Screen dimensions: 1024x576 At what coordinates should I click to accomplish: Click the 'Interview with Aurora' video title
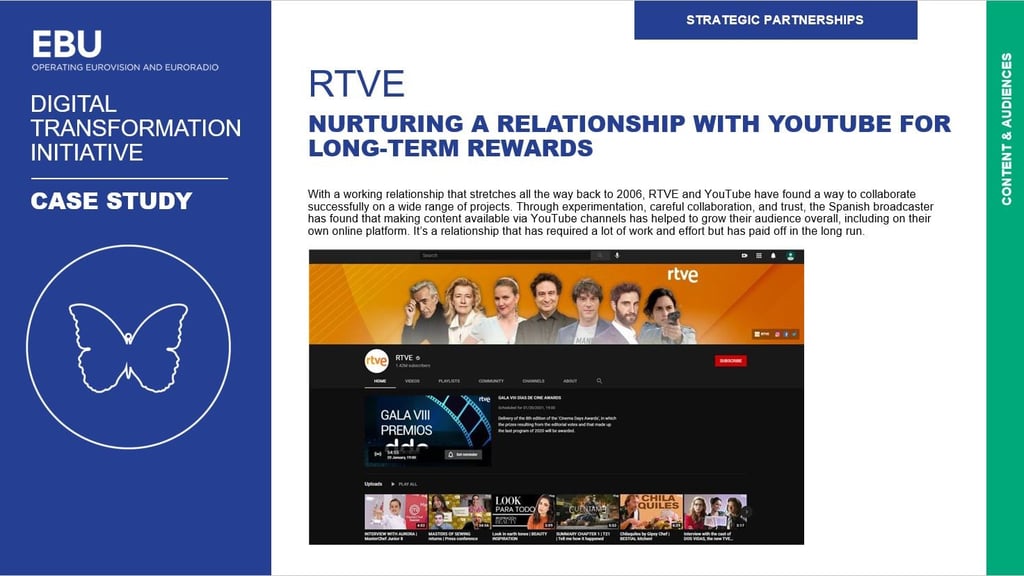click(x=391, y=536)
